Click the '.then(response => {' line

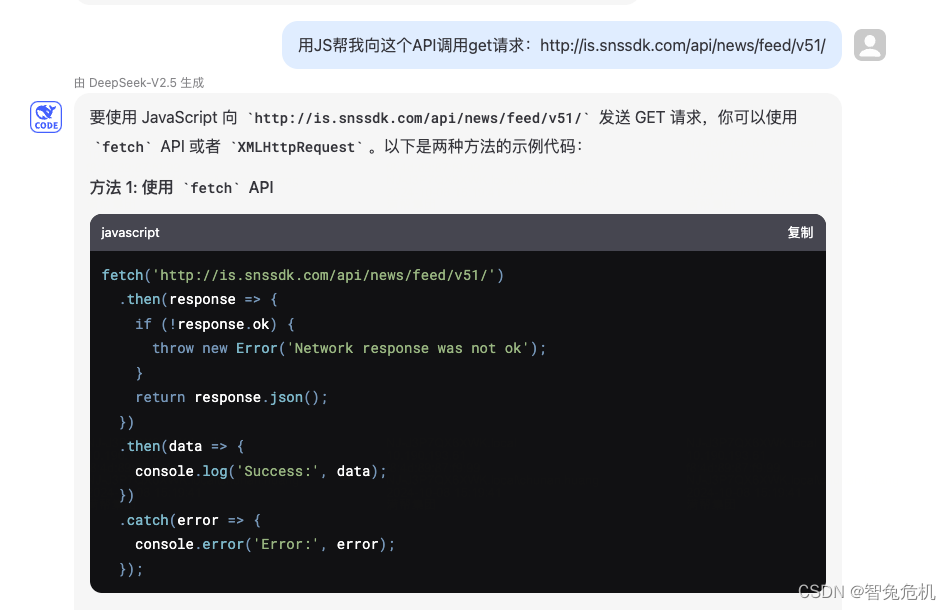click(x=198, y=300)
